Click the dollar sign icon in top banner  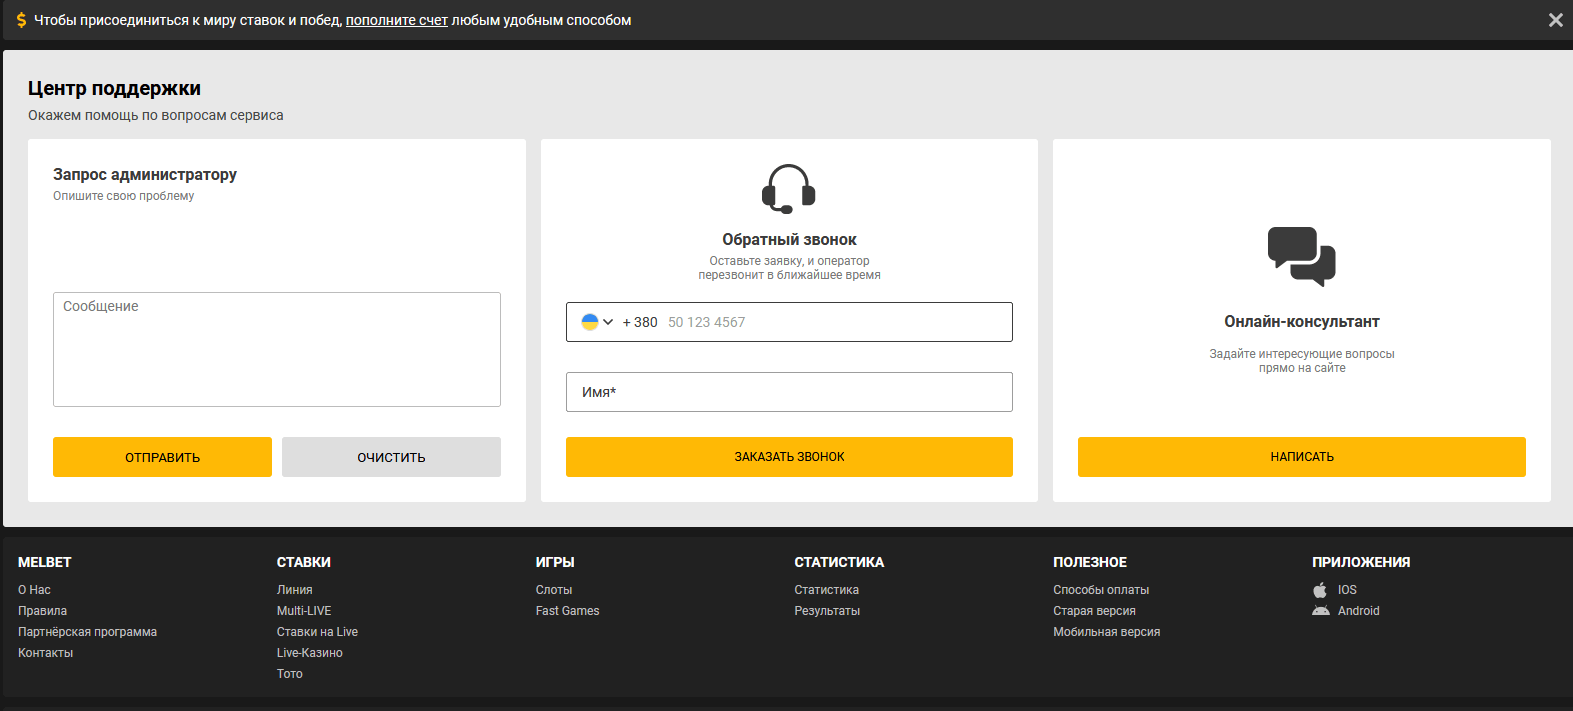22,20
